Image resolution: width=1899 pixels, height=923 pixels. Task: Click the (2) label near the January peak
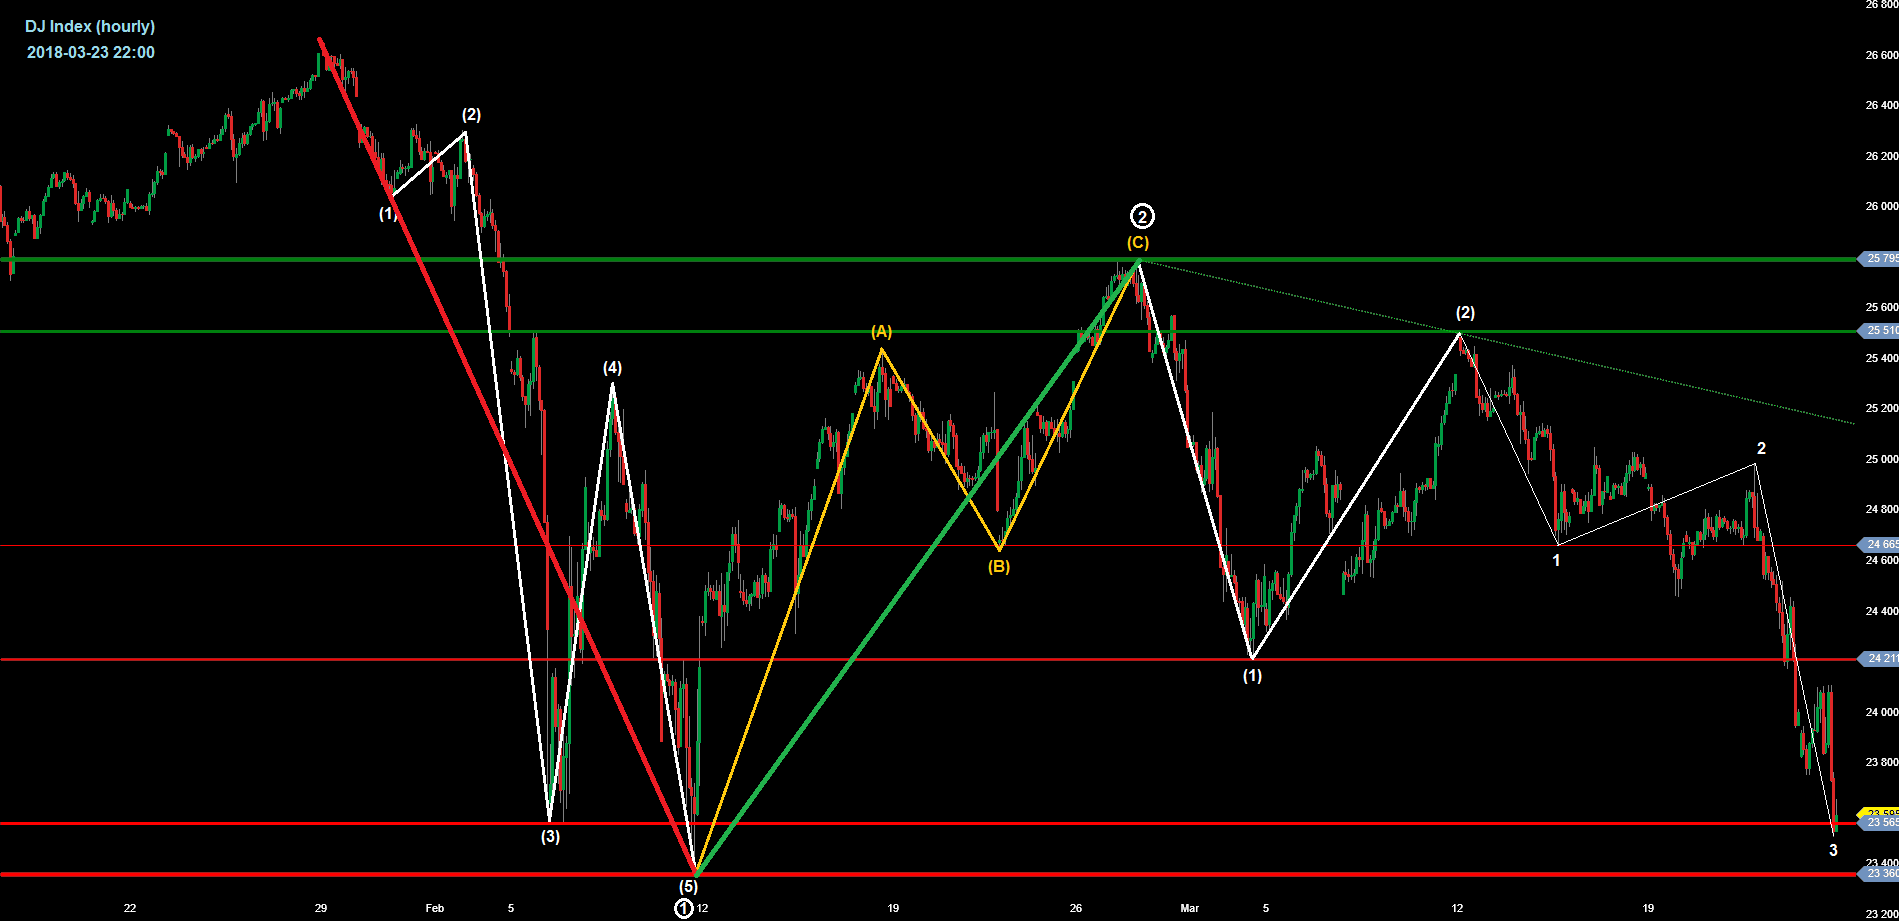[471, 115]
